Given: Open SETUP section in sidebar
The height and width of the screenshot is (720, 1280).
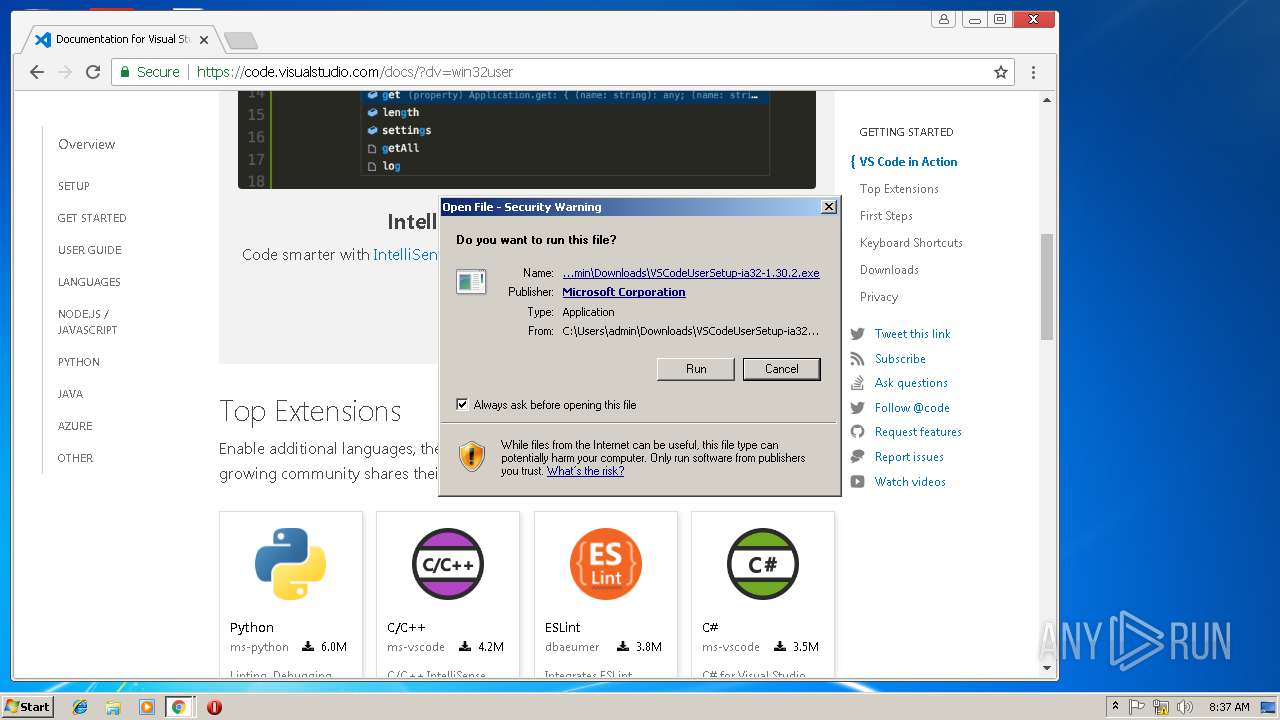Looking at the screenshot, I should pyautogui.click(x=74, y=186).
